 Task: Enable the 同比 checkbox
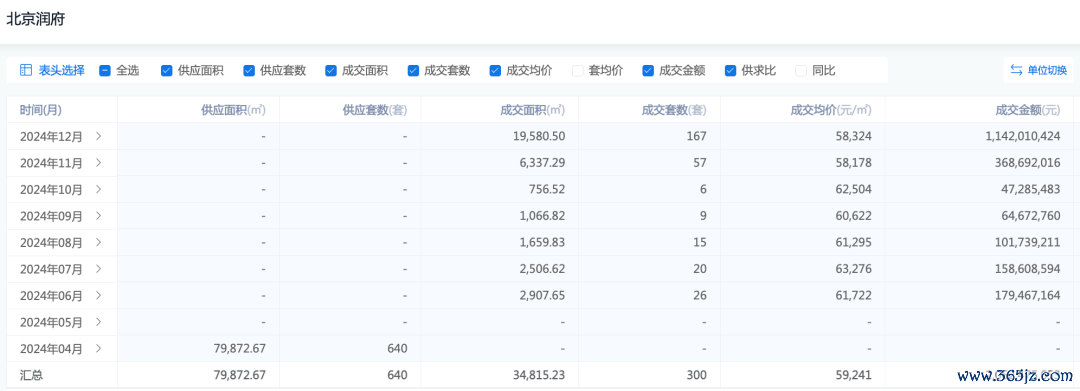[x=800, y=70]
